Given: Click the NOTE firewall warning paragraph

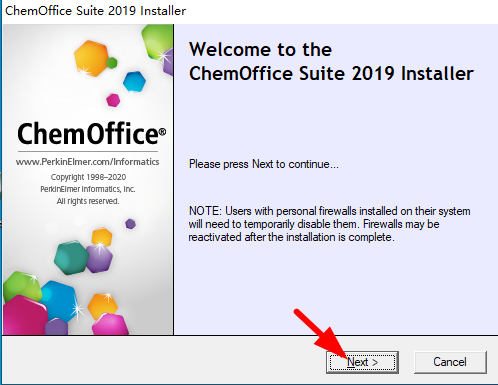Looking at the screenshot, I should 329,224.
